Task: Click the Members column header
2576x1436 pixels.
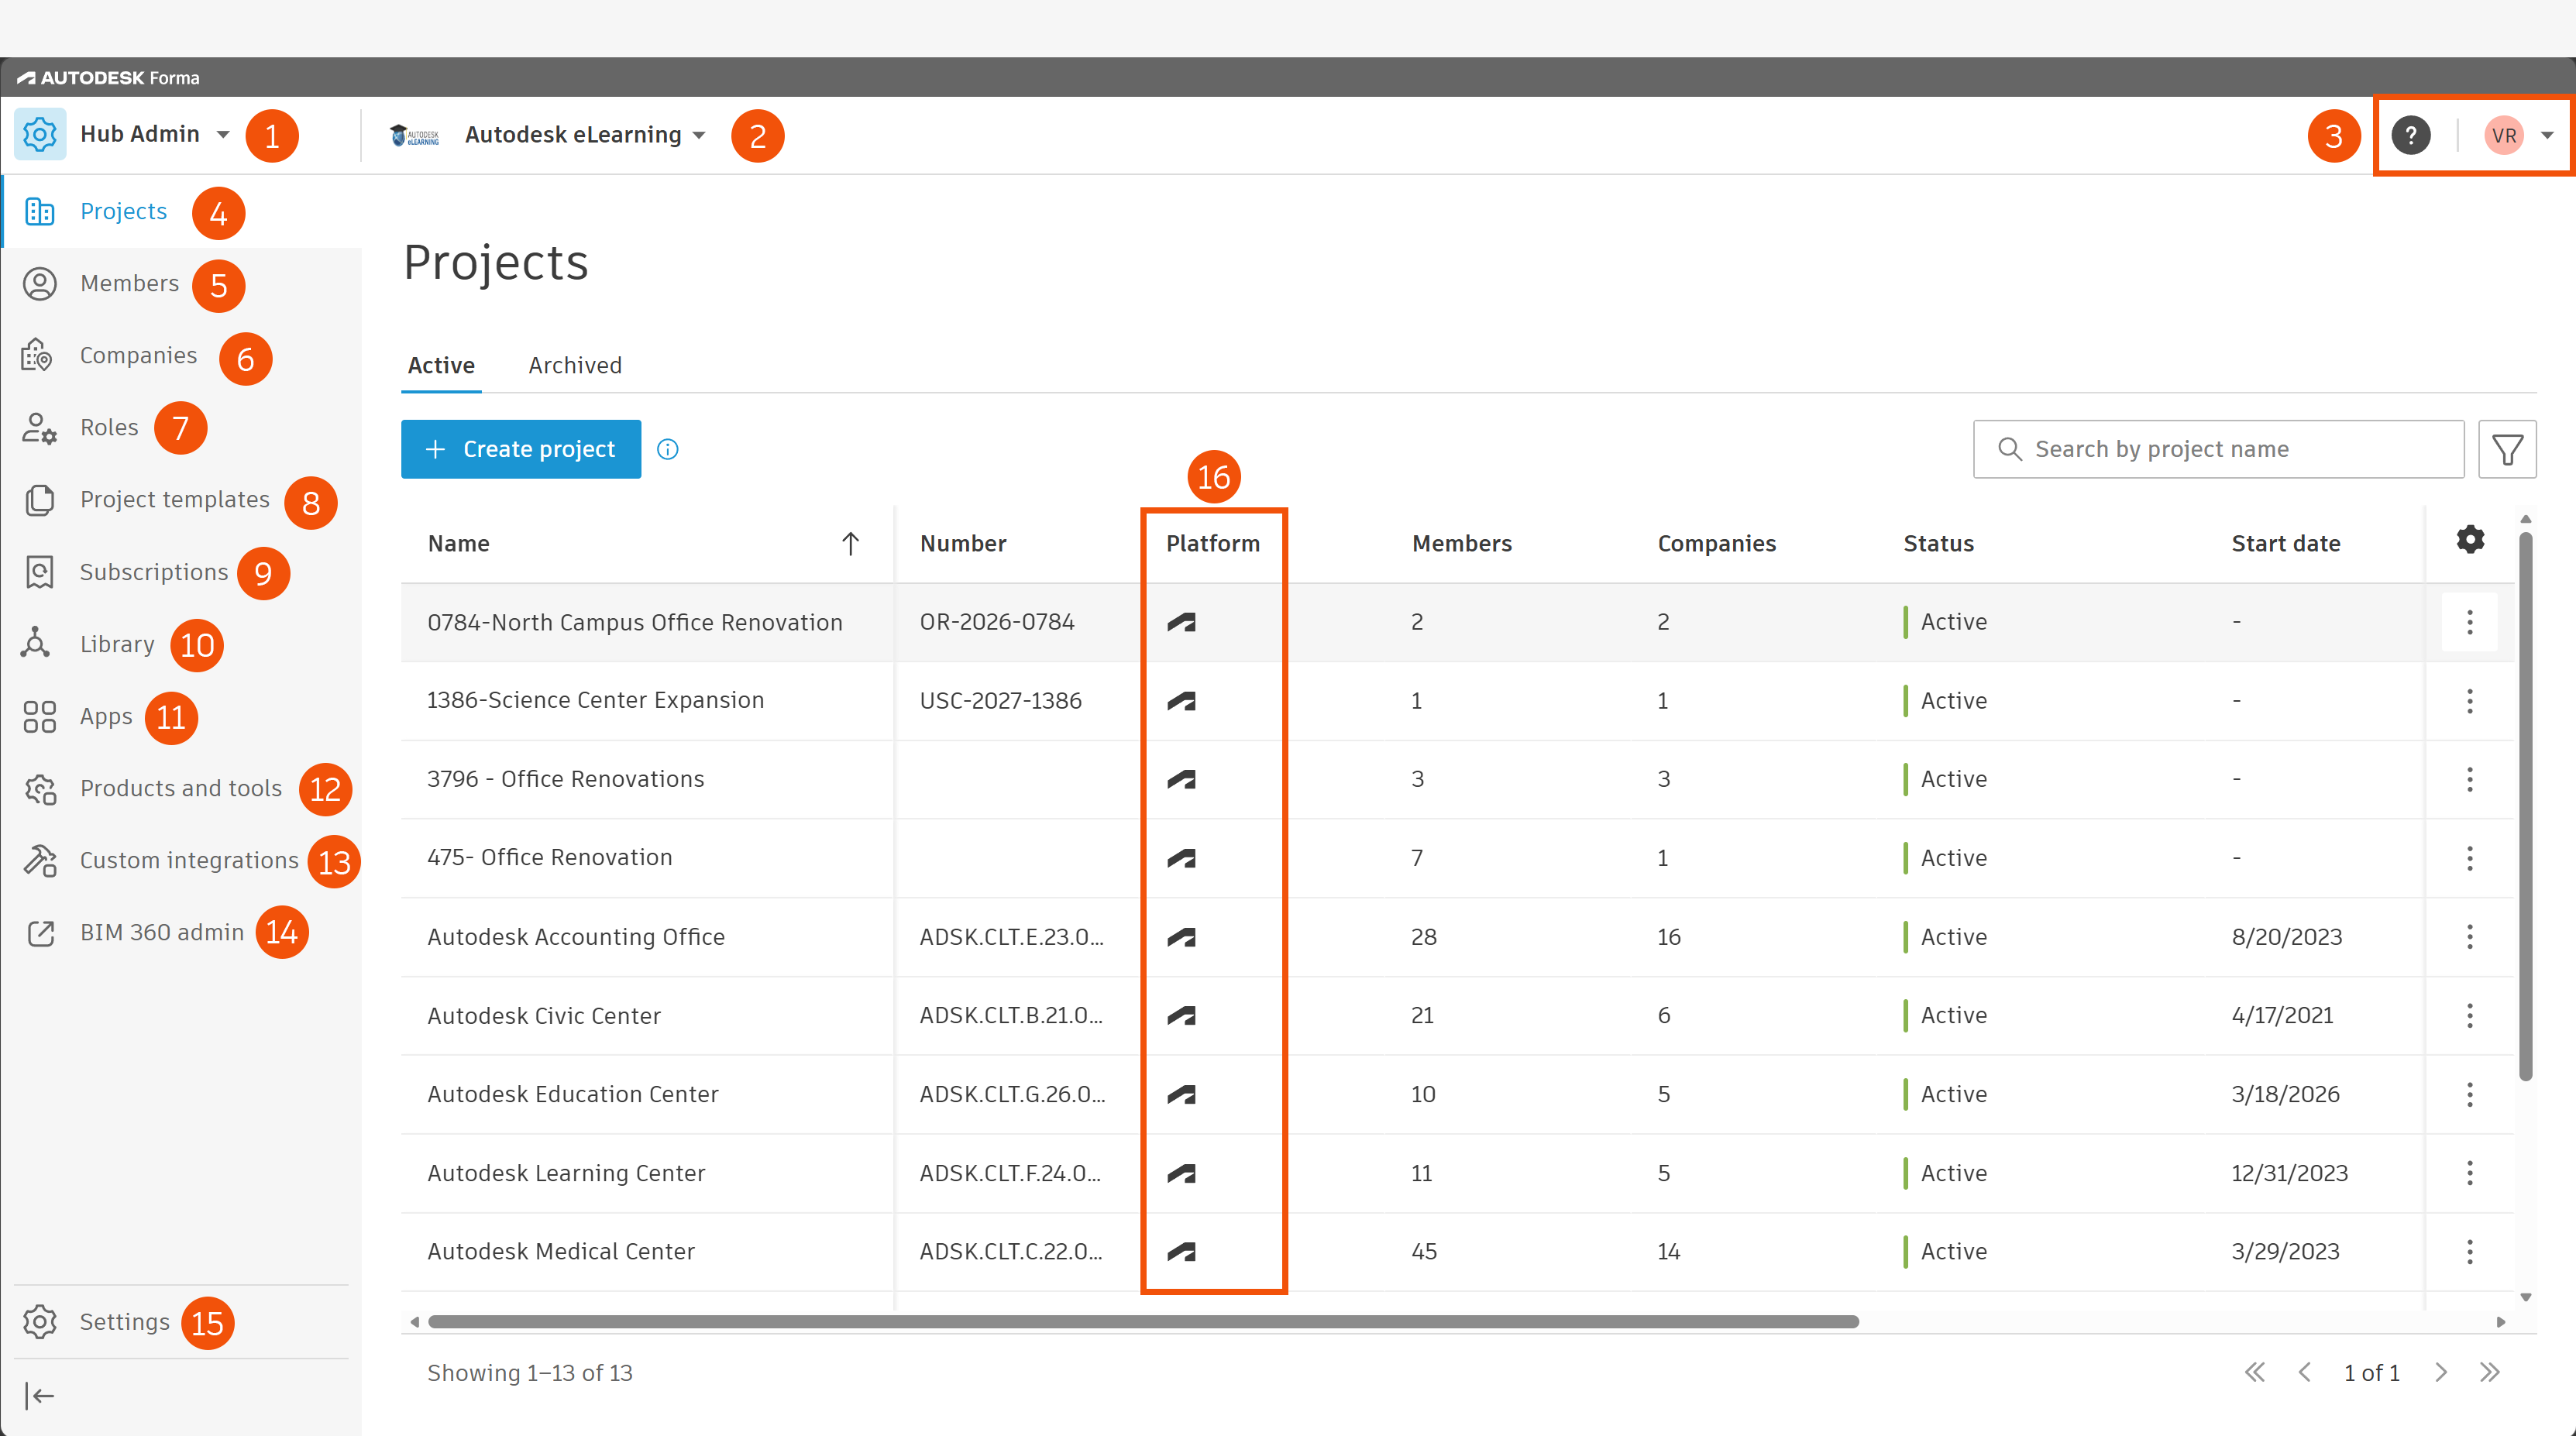Action: pos(1461,543)
